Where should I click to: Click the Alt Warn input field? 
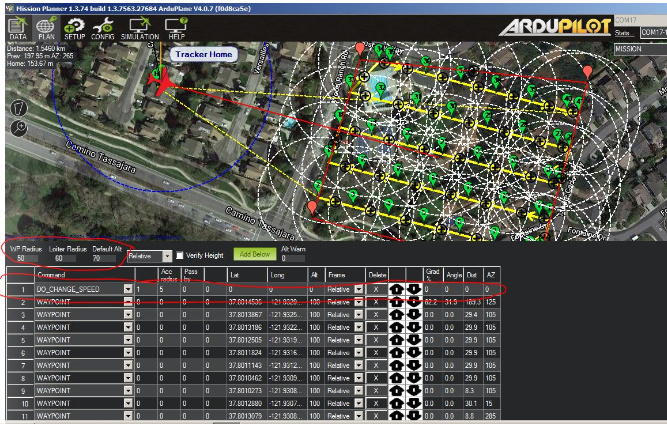(293, 258)
